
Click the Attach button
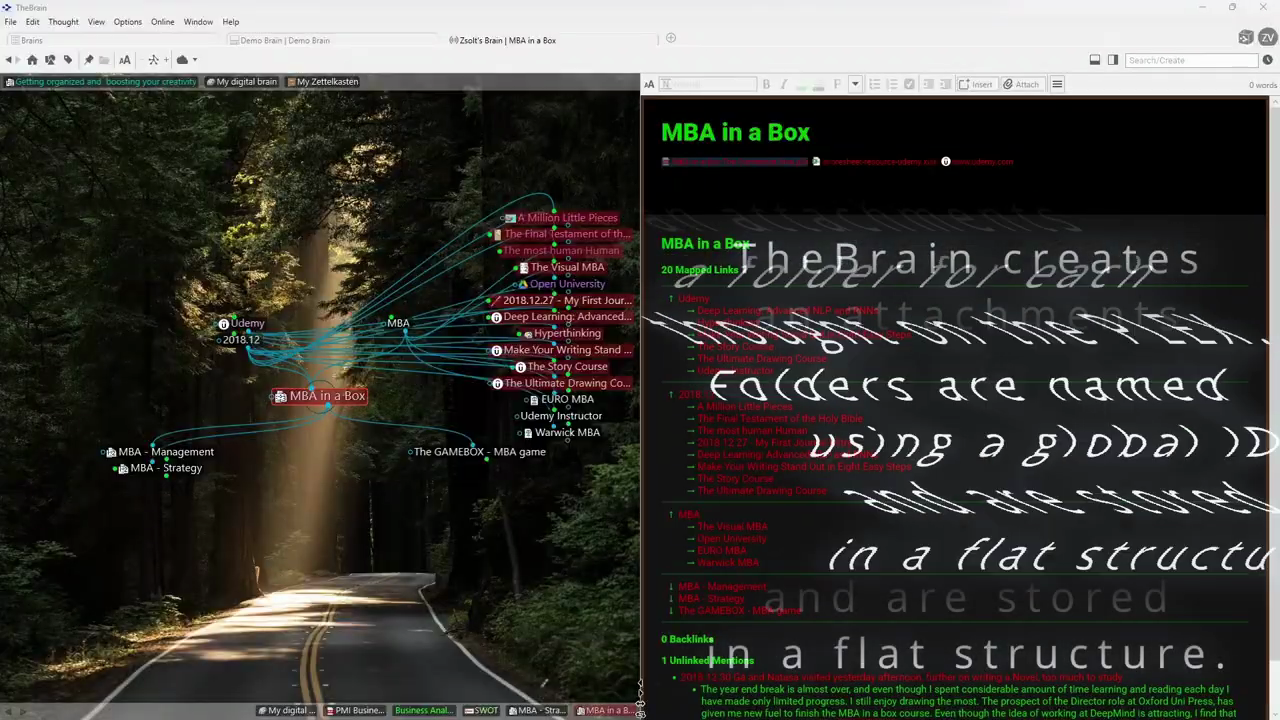tap(1022, 84)
